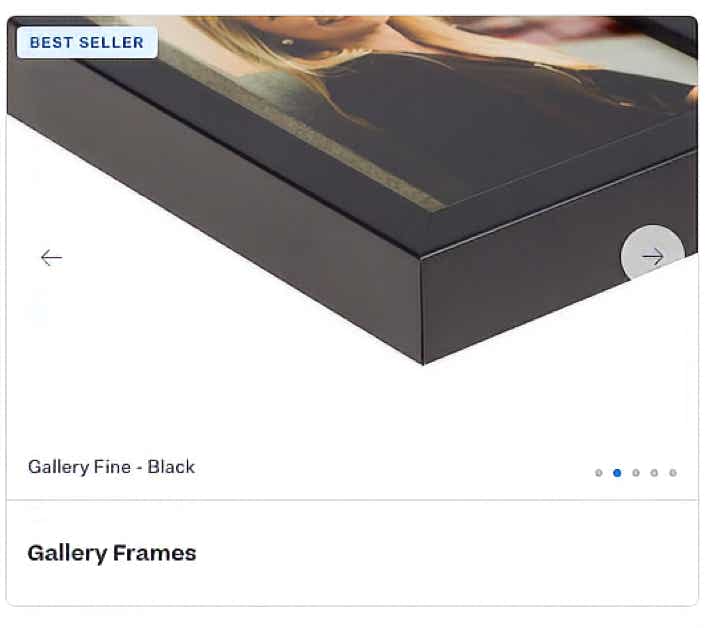Click the word Frames in the heading

point(154,553)
